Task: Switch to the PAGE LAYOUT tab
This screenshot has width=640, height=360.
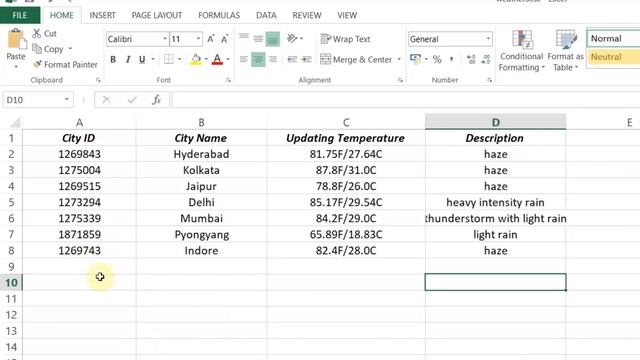Action: pos(157,16)
